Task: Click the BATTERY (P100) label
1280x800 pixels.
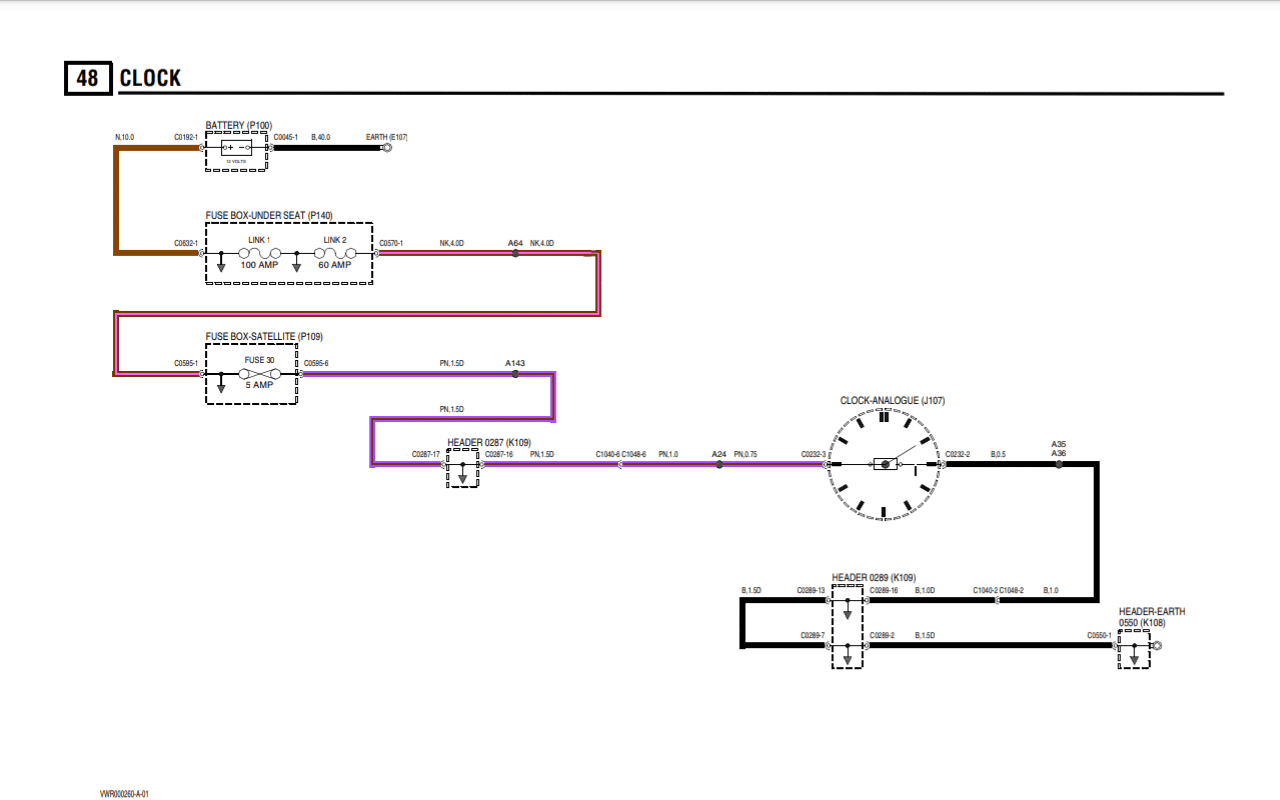Action: [x=238, y=125]
